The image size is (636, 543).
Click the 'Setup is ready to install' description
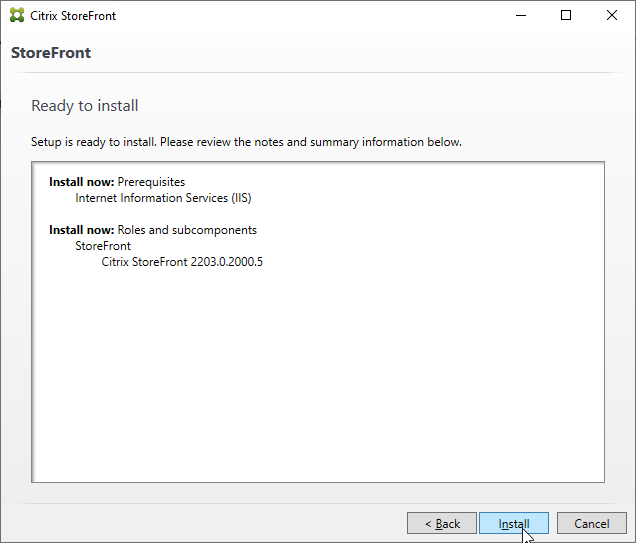[246, 142]
